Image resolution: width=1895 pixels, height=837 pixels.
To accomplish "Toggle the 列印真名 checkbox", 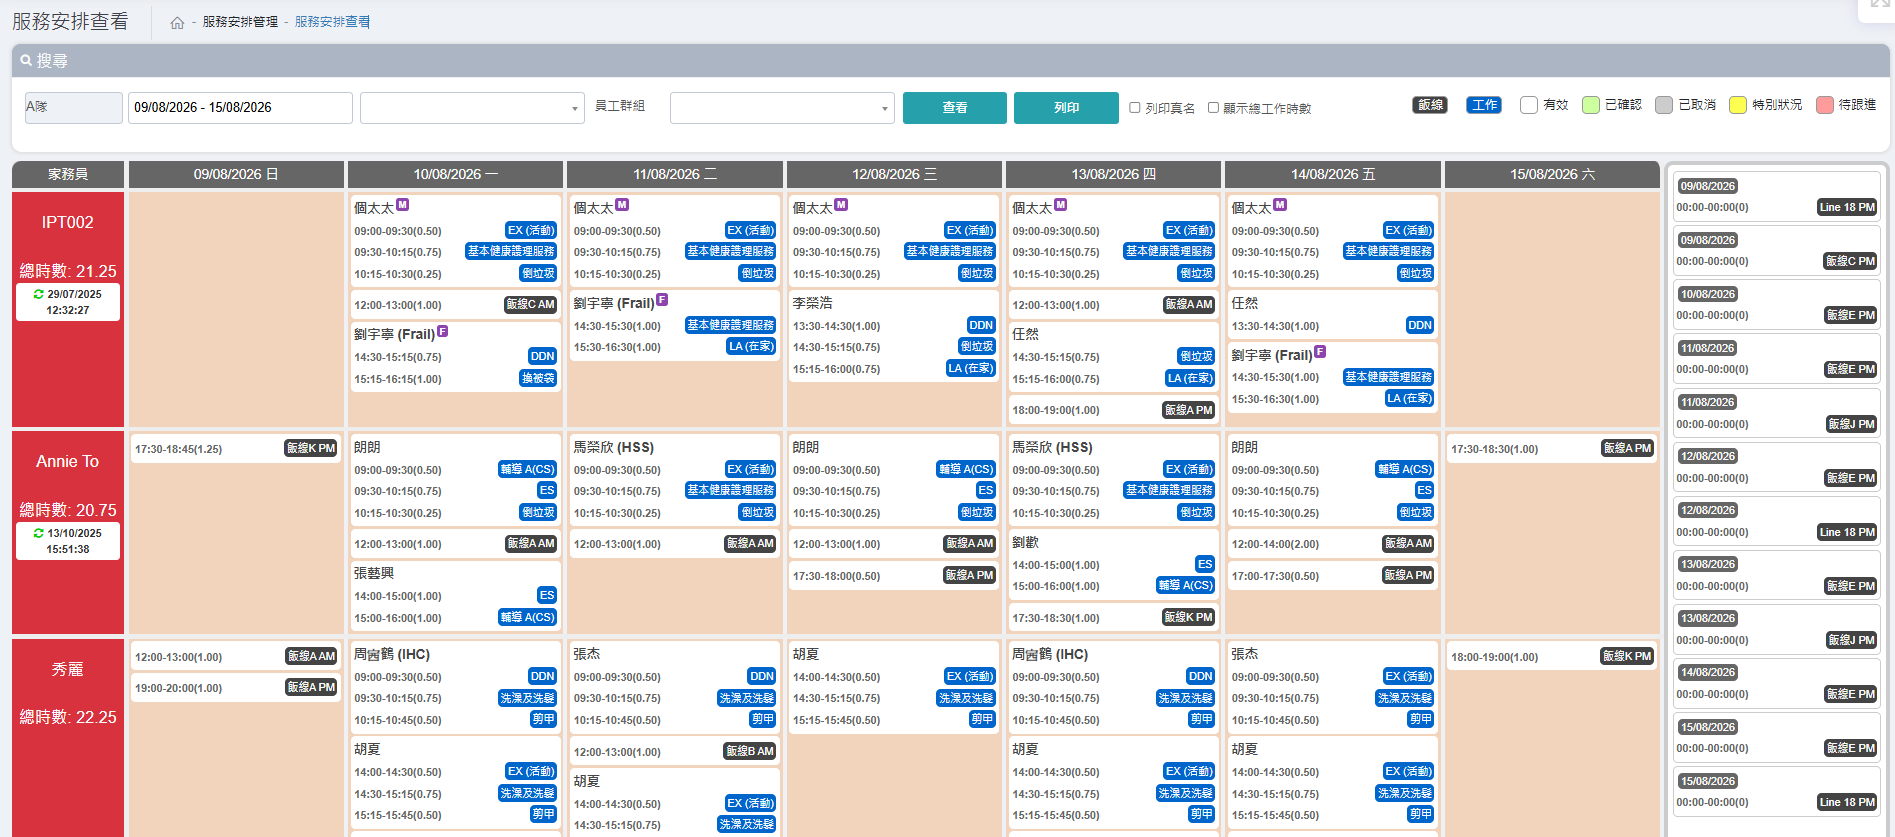I will point(1135,108).
